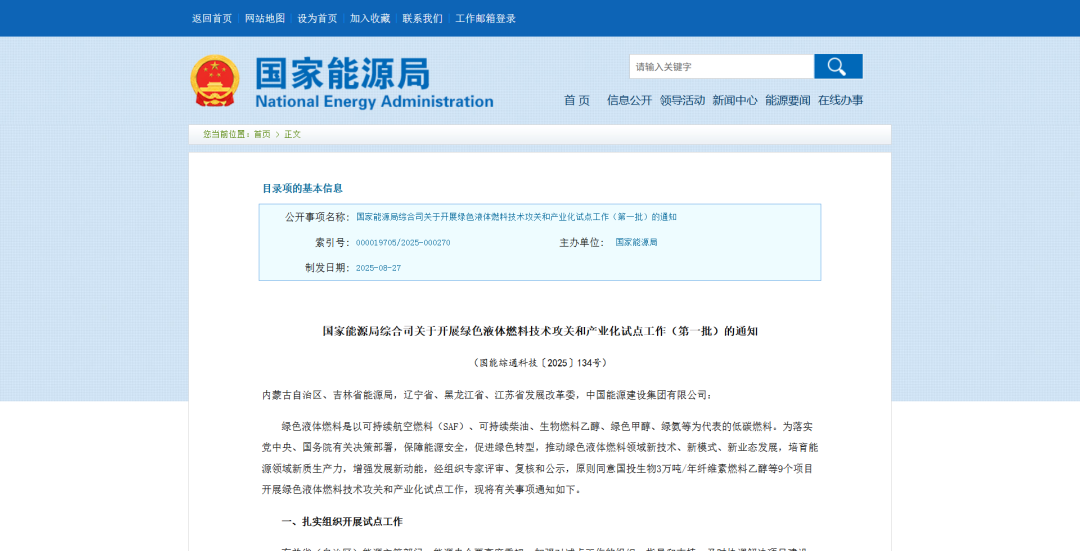Click document number 国能综通科技〔2025〕134号
This screenshot has width=1080, height=551.
coord(540,362)
